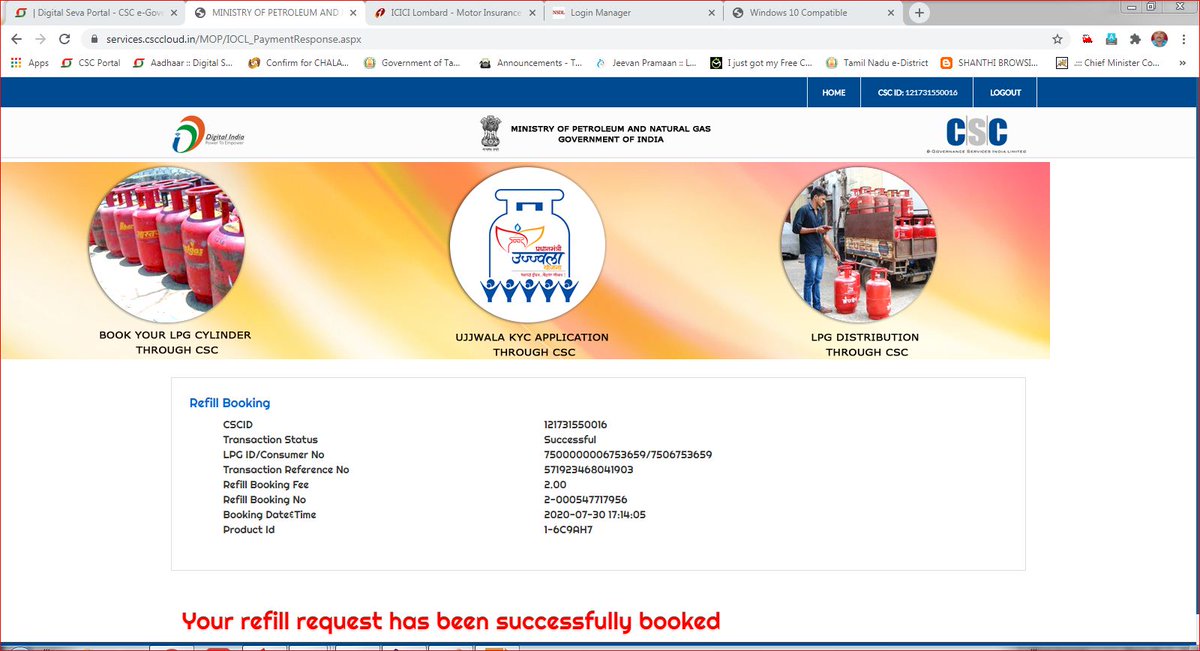Click Product Id value 1-6C9AH7
Viewport: 1200px width, 651px height.
pyautogui.click(x=566, y=530)
